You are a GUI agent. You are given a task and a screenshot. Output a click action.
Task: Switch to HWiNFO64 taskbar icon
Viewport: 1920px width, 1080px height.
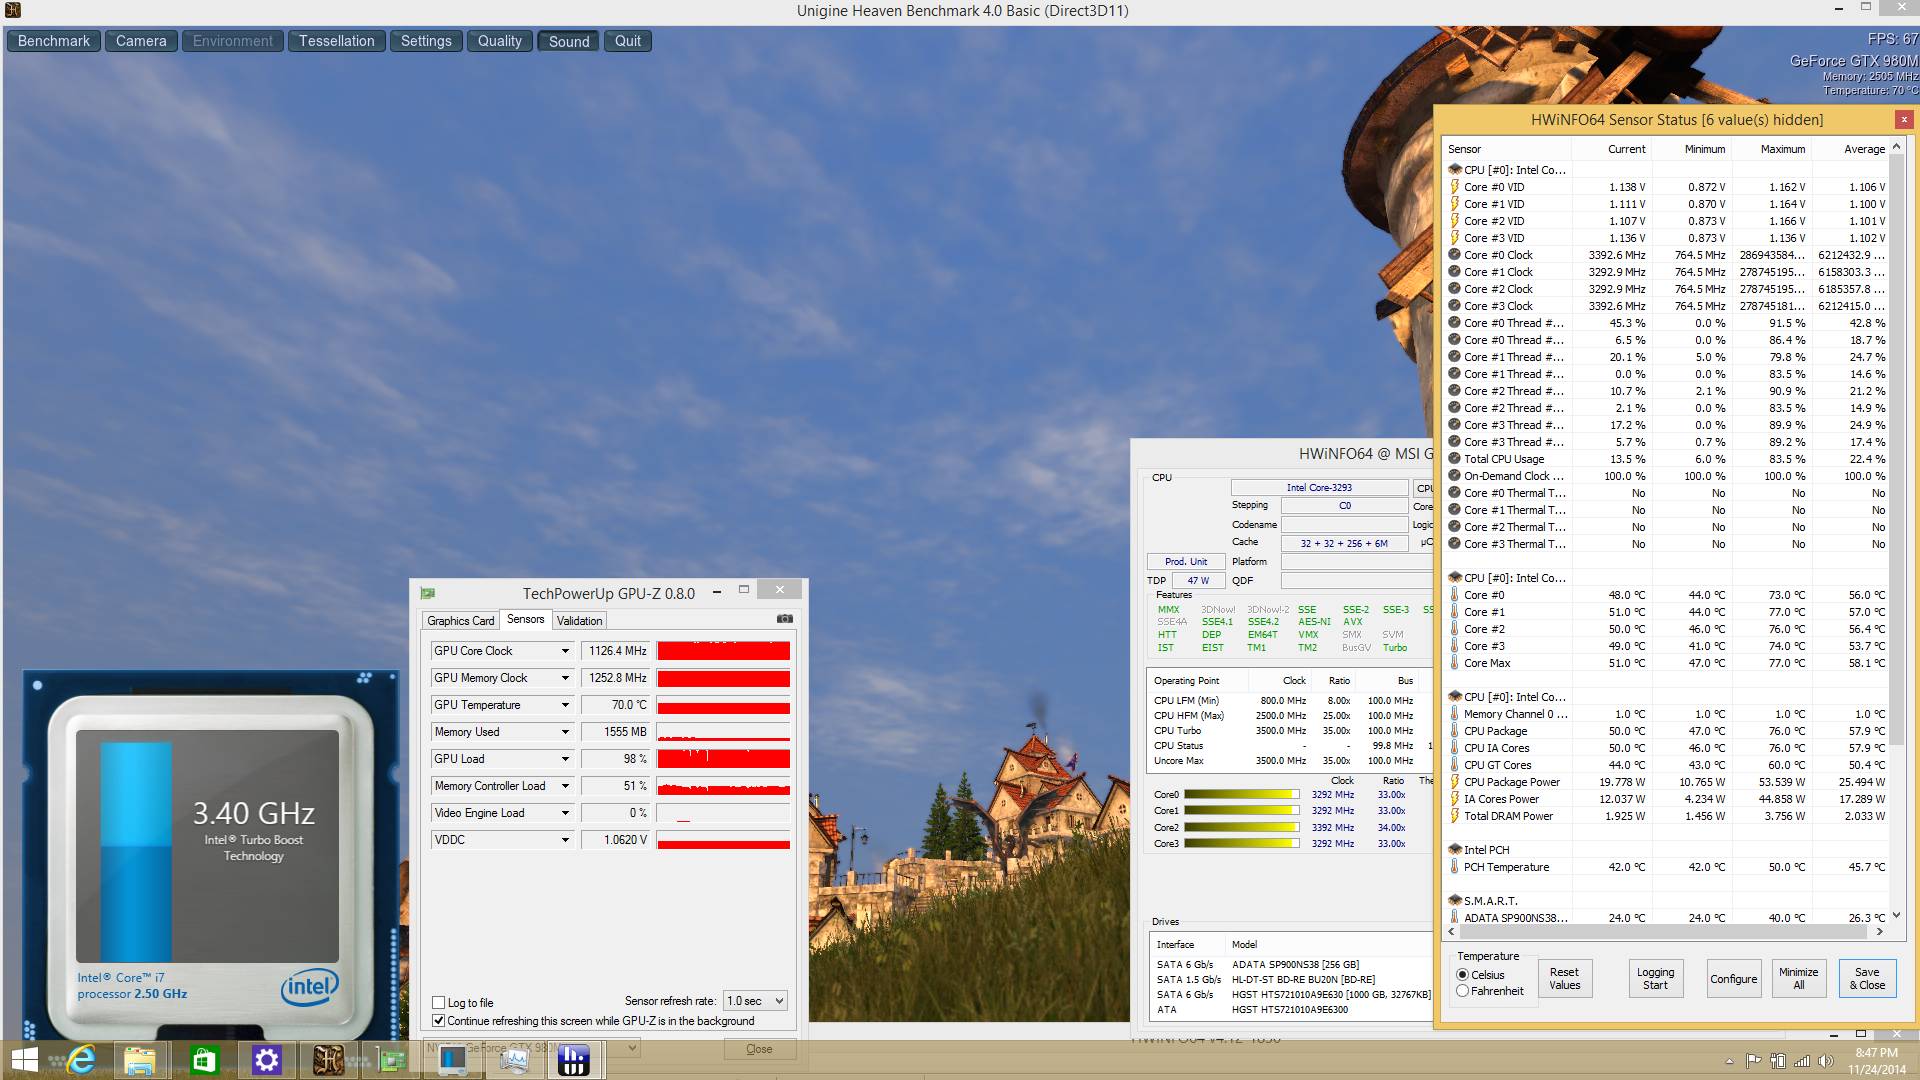pos(574,1060)
